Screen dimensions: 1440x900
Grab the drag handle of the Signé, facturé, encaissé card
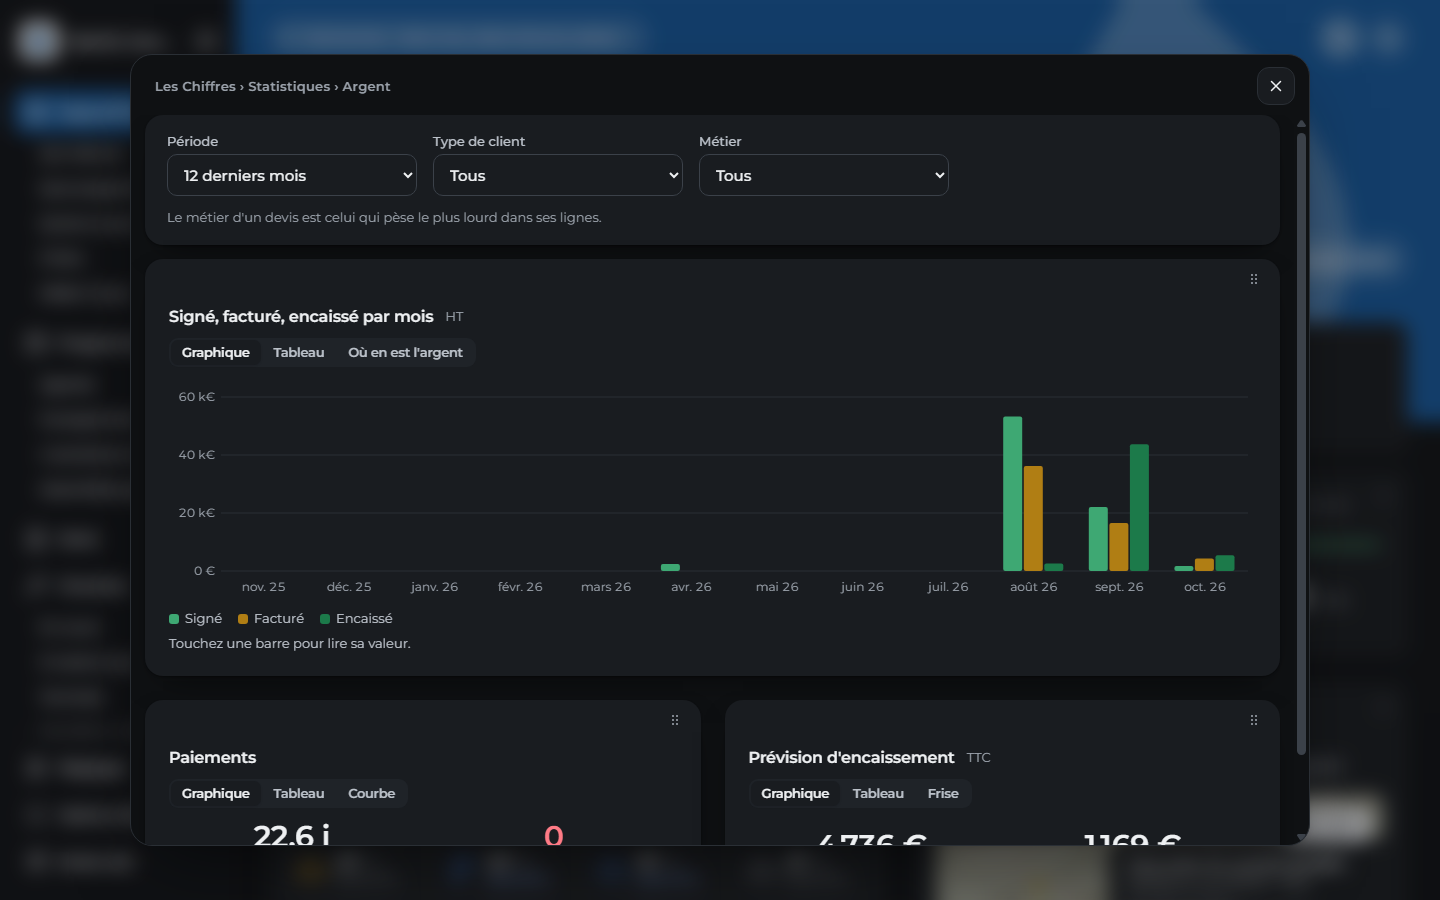click(1254, 280)
